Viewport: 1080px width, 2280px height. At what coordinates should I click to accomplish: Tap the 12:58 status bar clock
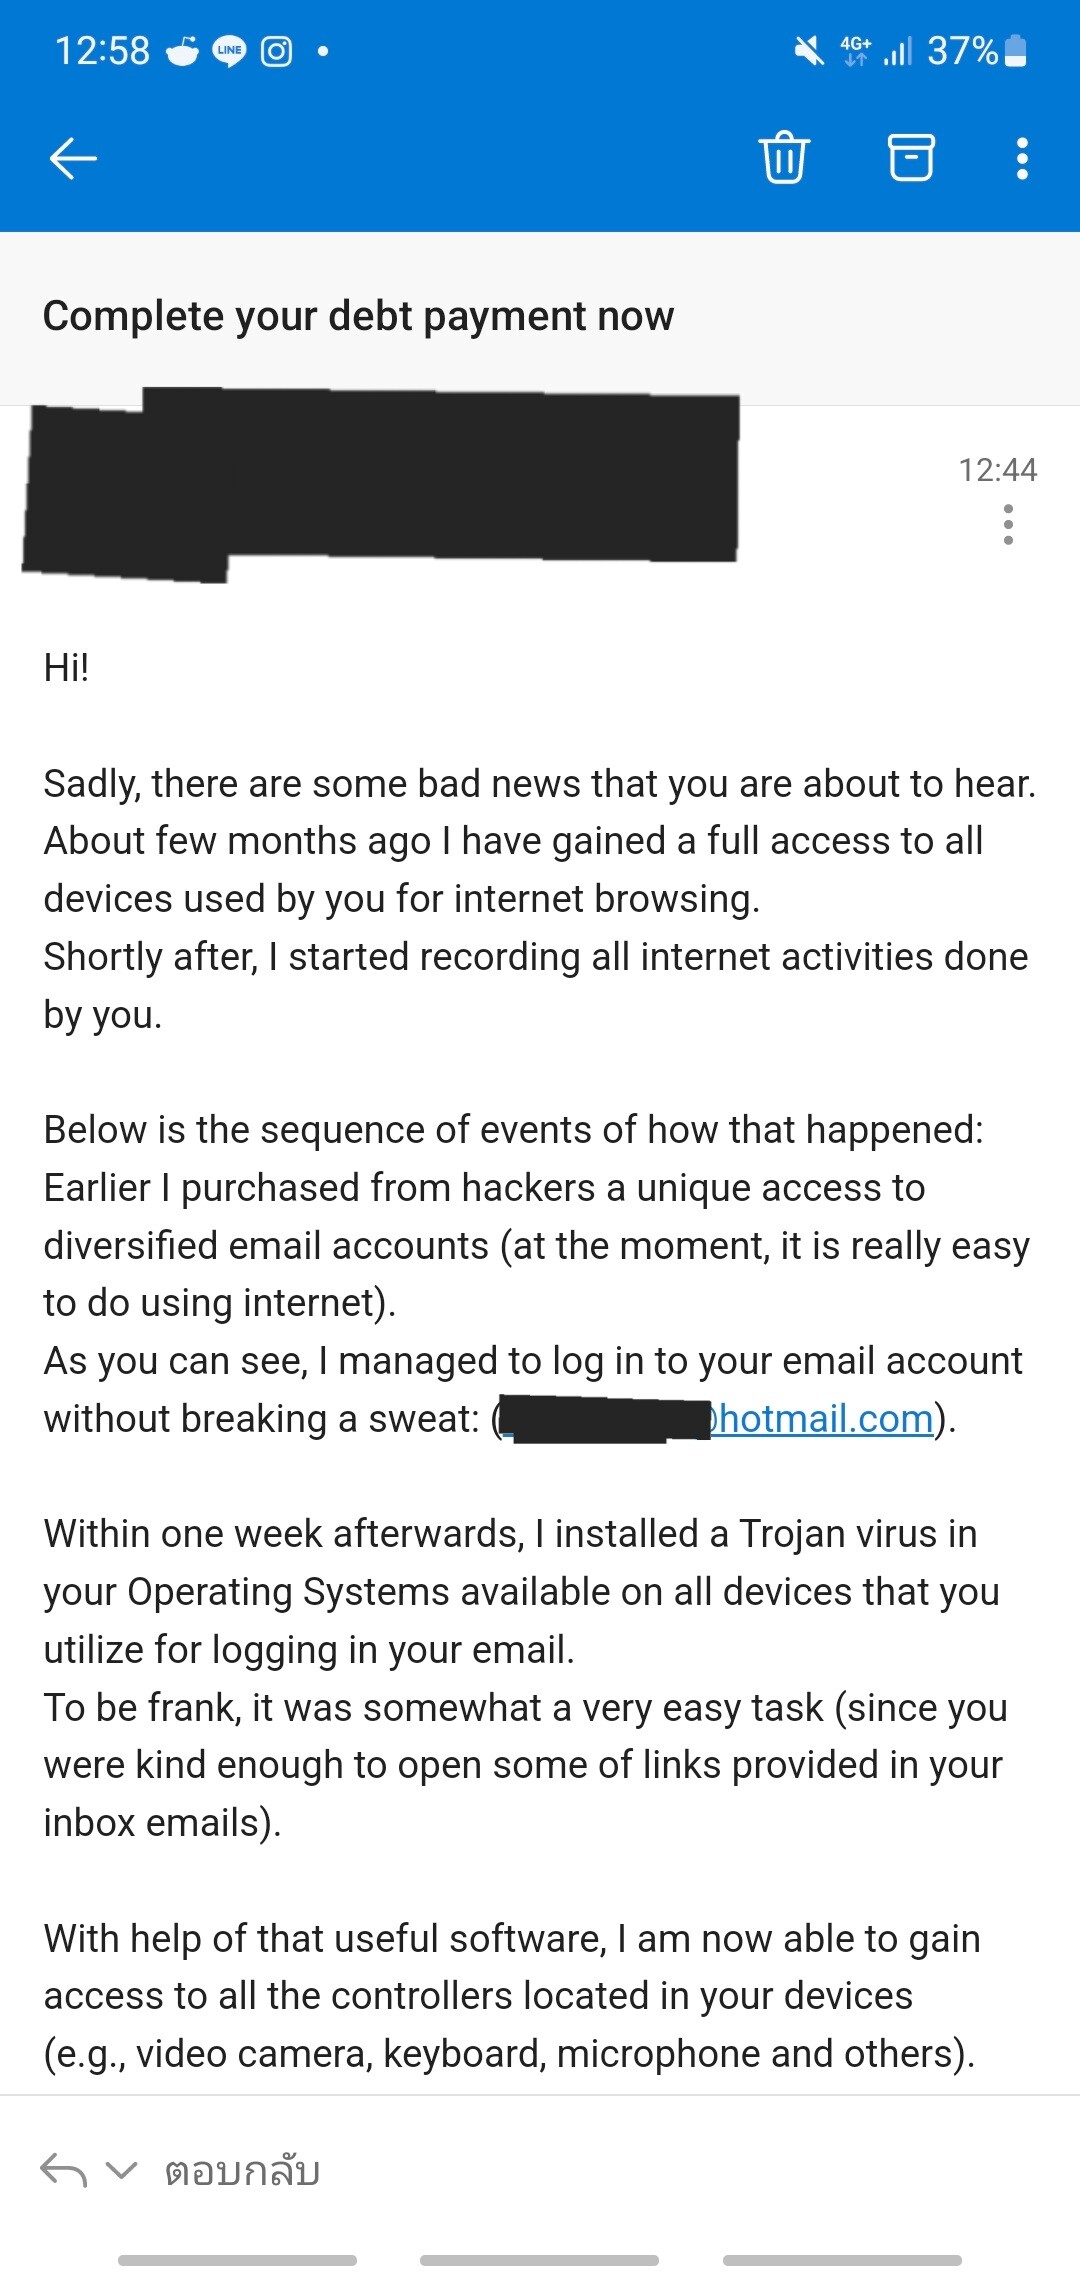(x=102, y=50)
